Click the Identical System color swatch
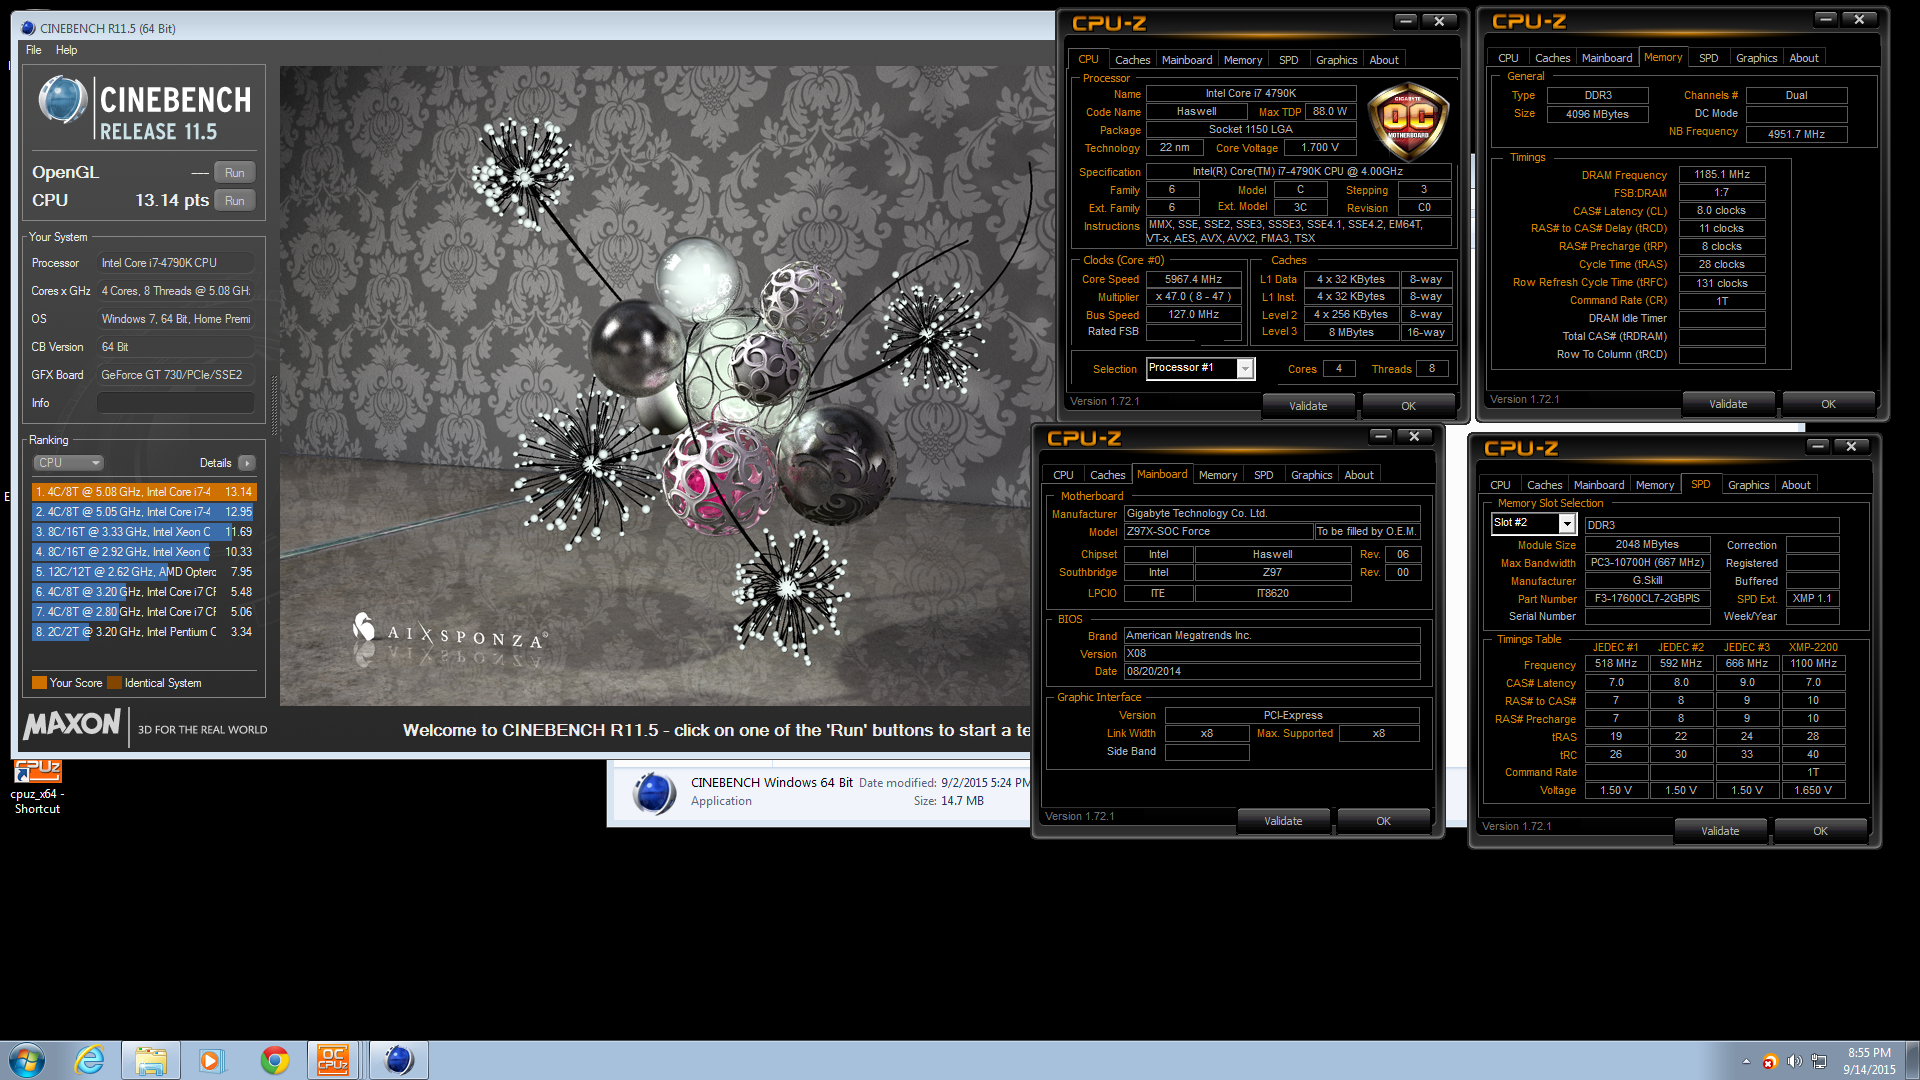1920x1080 pixels. click(114, 683)
